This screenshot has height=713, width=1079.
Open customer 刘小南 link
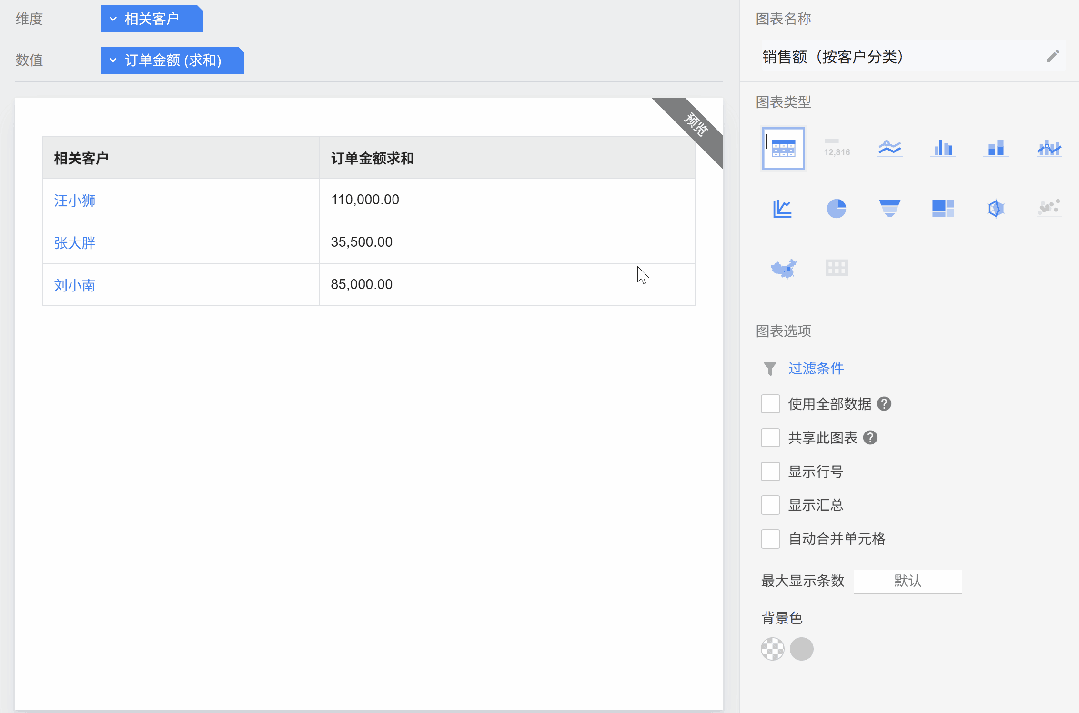(74, 285)
